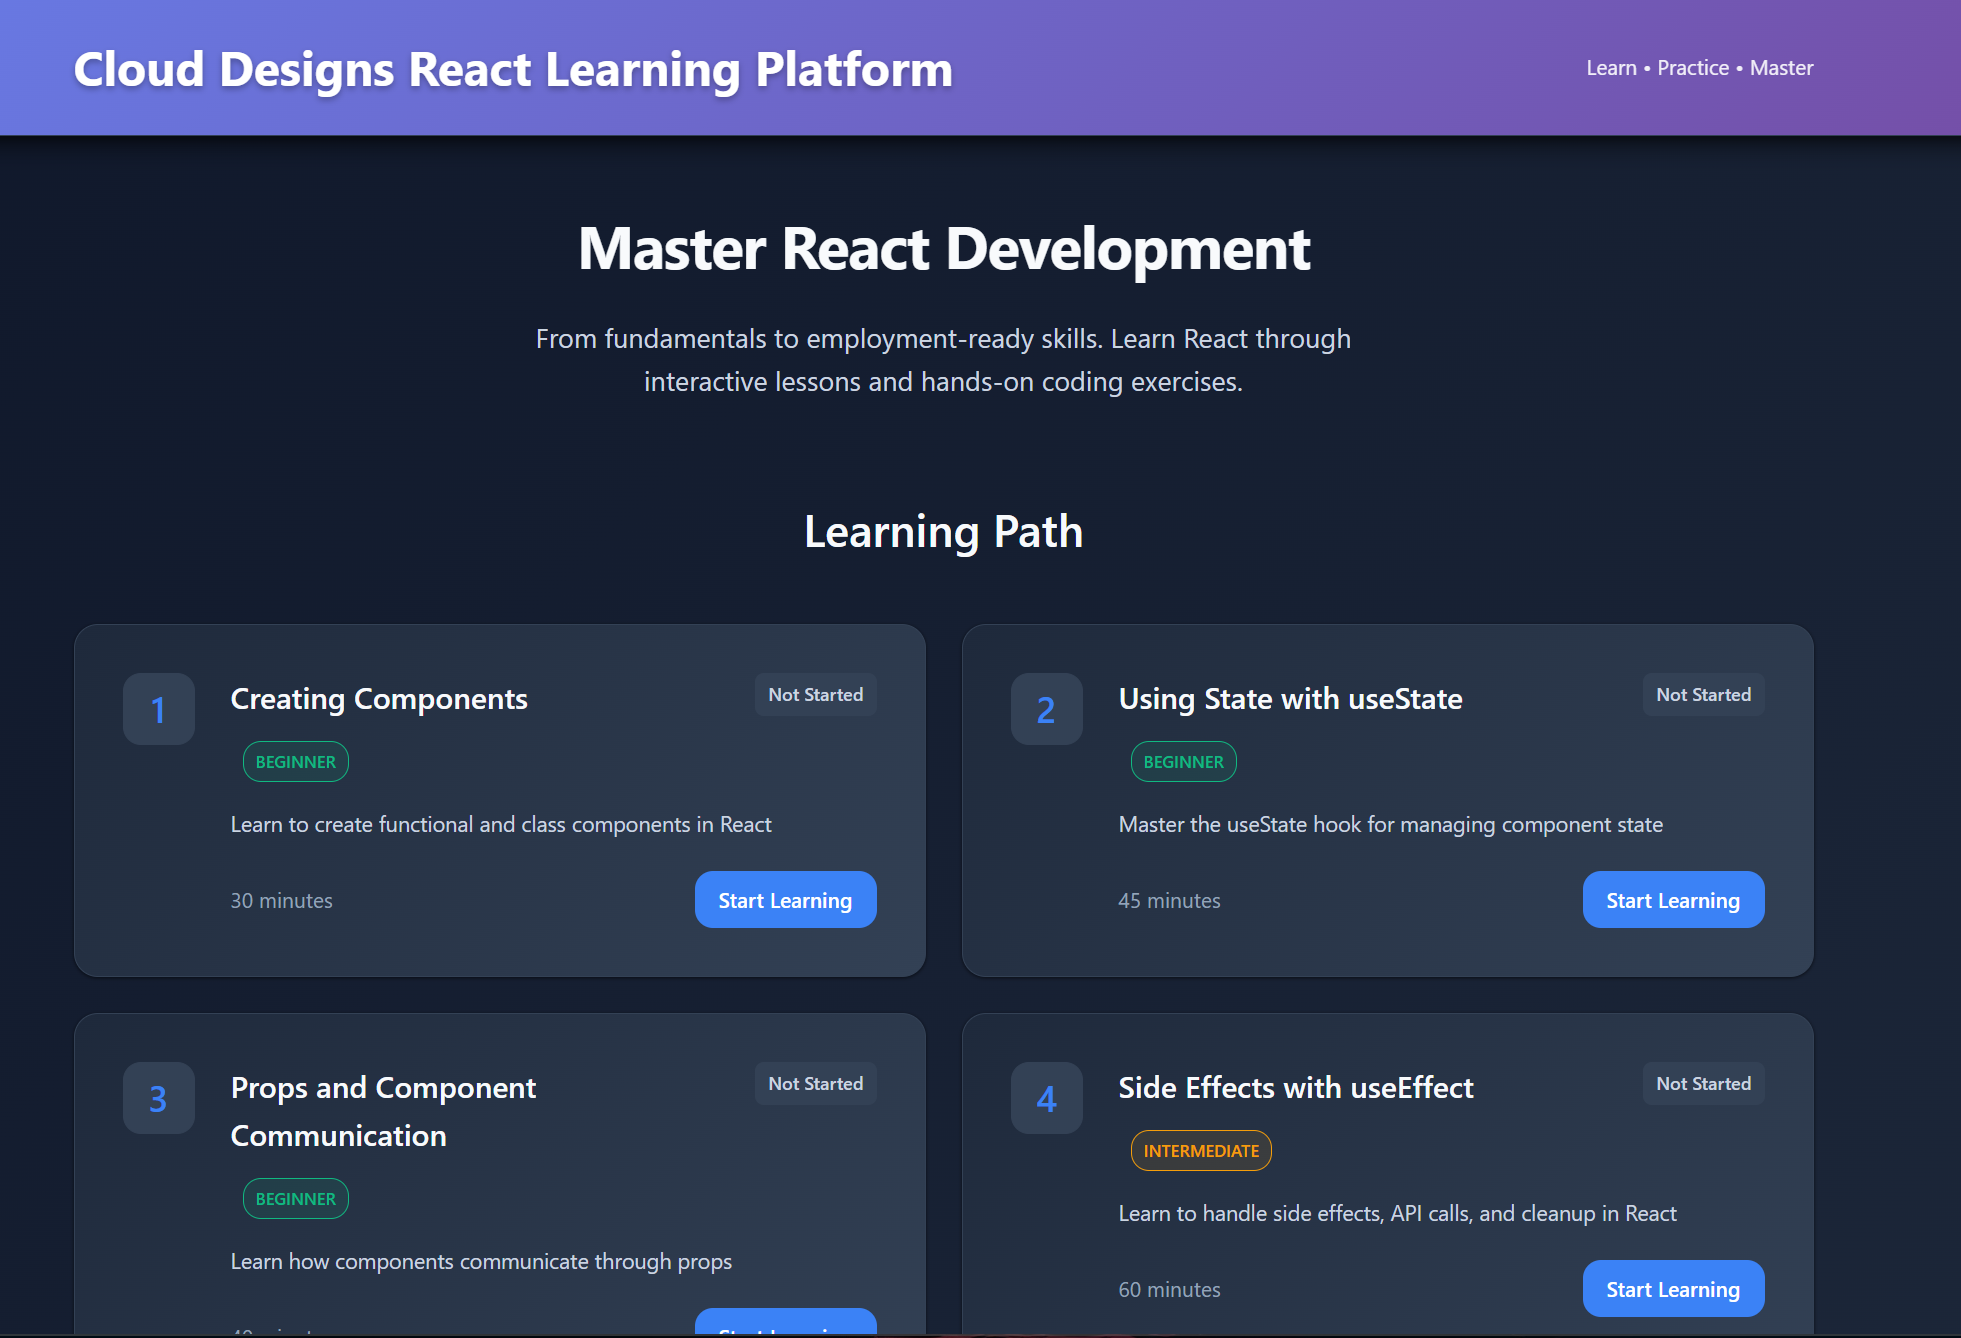Open the Learn section in the header
This screenshot has width=1961, height=1338.
coord(1610,67)
